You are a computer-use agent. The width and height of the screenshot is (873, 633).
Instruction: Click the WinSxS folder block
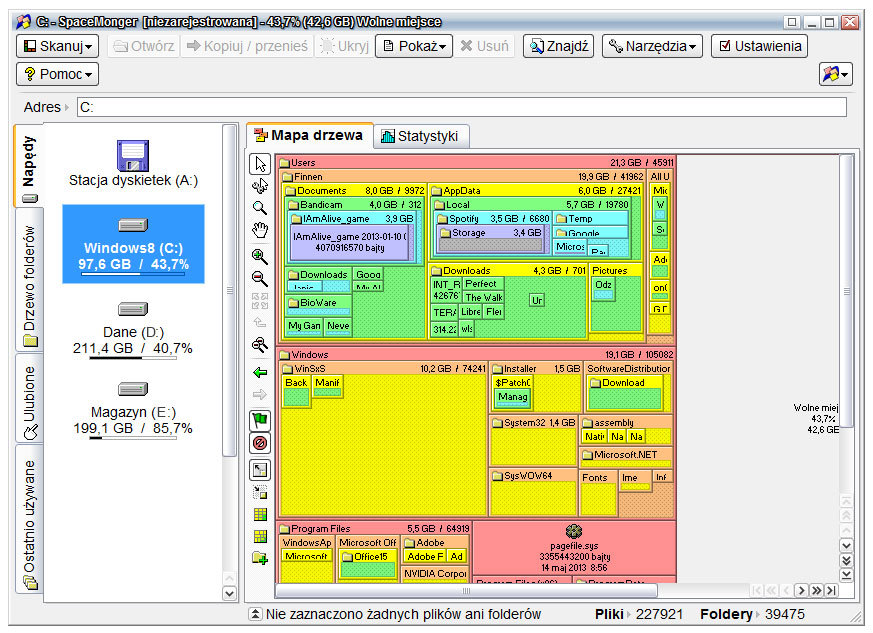coord(384,440)
